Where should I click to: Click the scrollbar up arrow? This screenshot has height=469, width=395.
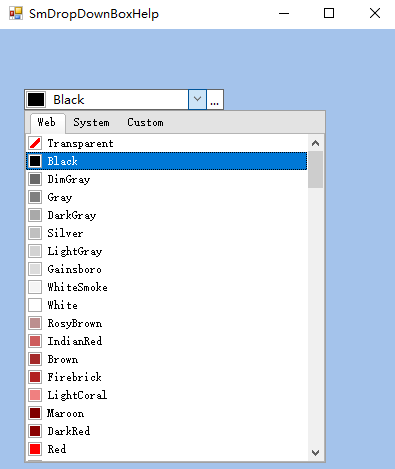(x=315, y=143)
